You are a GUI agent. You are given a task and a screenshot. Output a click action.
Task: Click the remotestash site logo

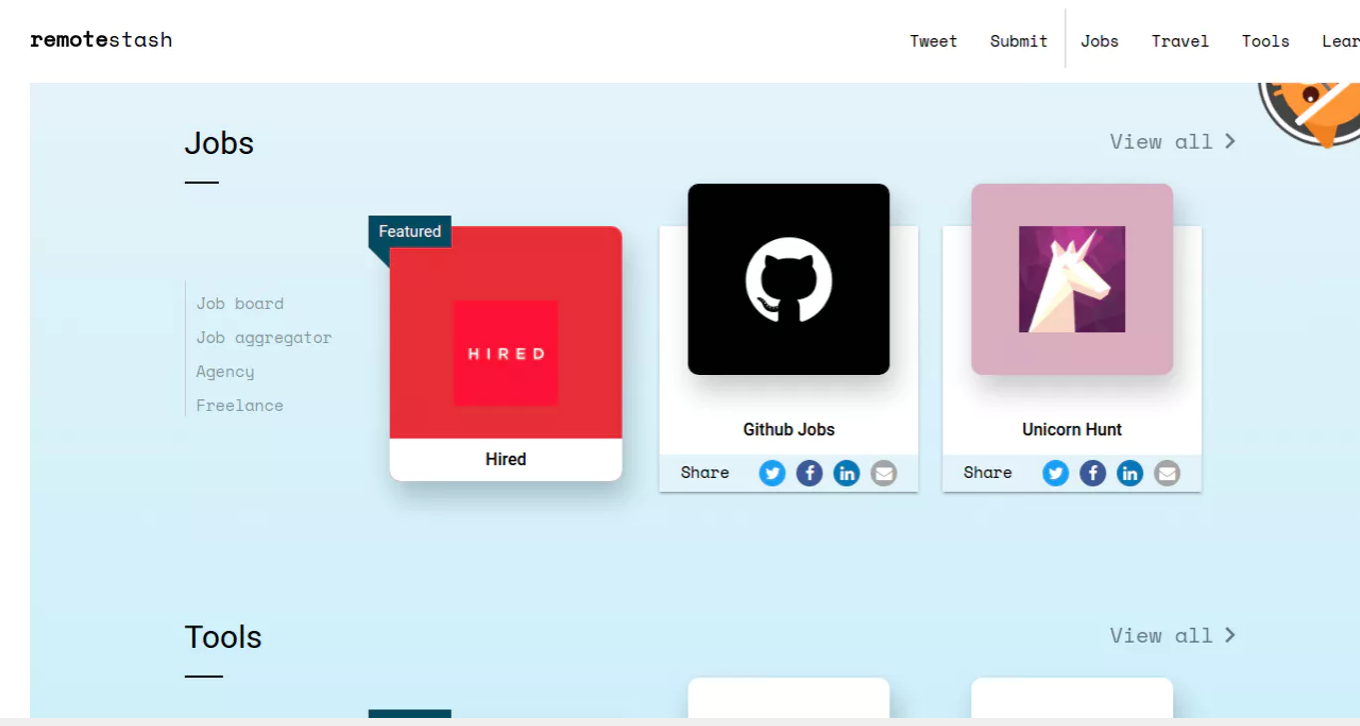pos(101,40)
